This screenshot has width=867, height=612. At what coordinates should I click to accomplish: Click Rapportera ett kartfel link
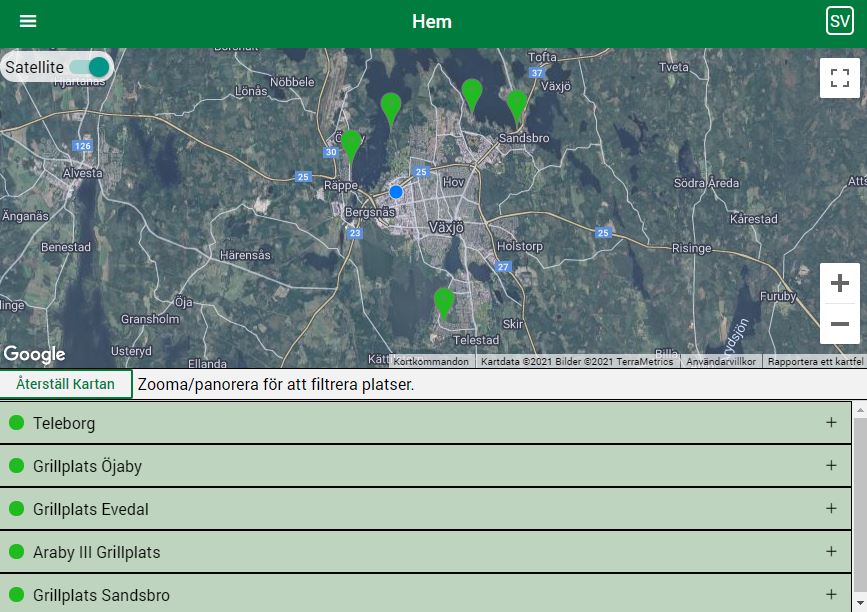click(x=815, y=362)
